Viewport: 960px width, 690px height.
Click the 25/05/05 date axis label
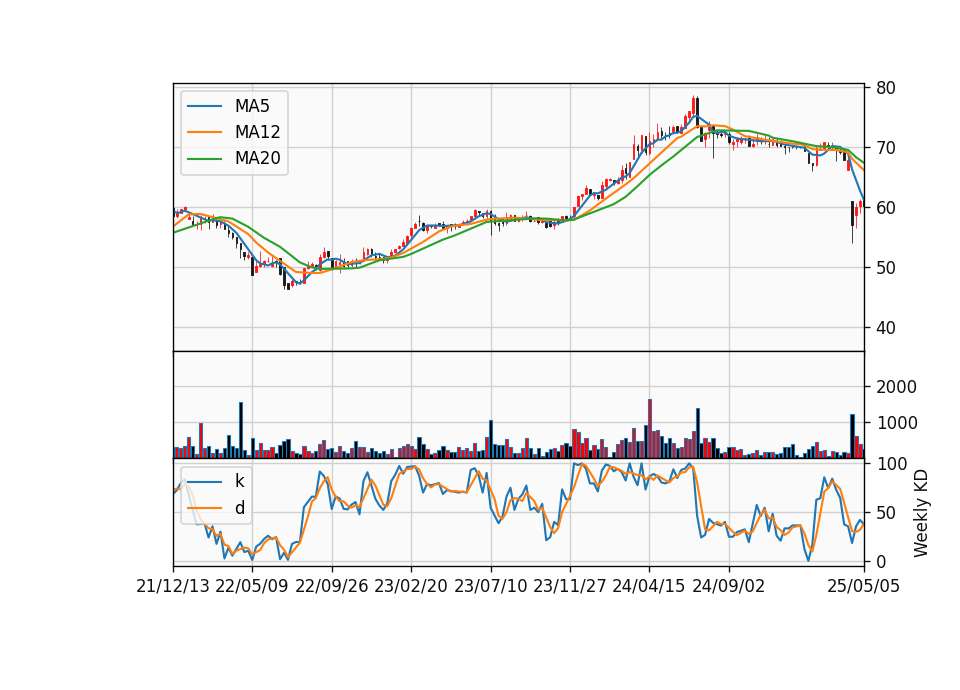point(864,586)
